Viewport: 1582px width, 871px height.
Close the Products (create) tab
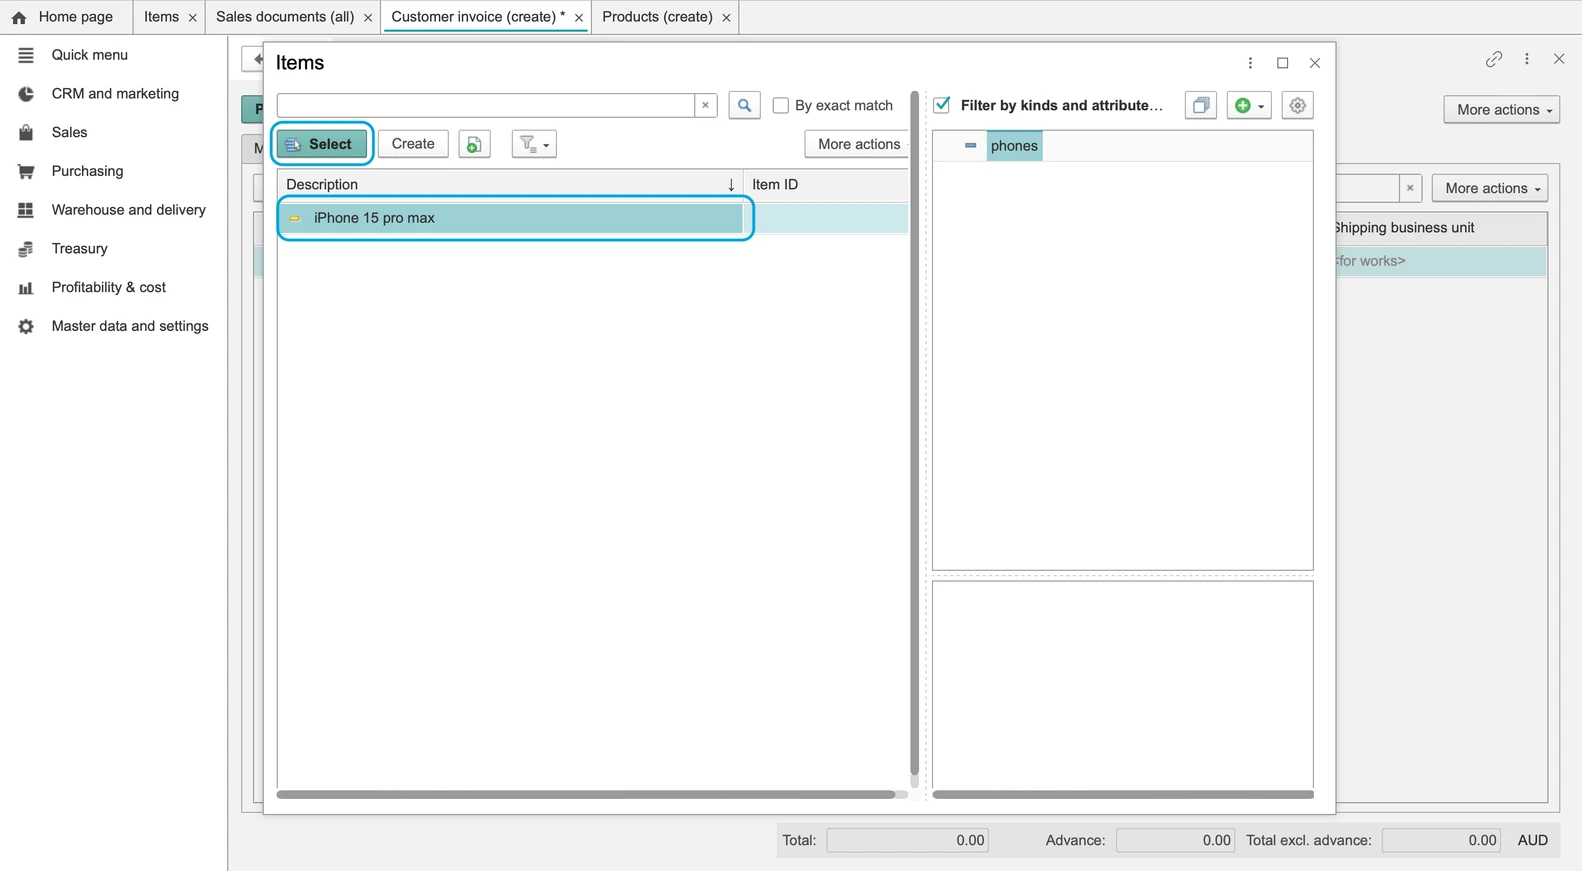(726, 18)
